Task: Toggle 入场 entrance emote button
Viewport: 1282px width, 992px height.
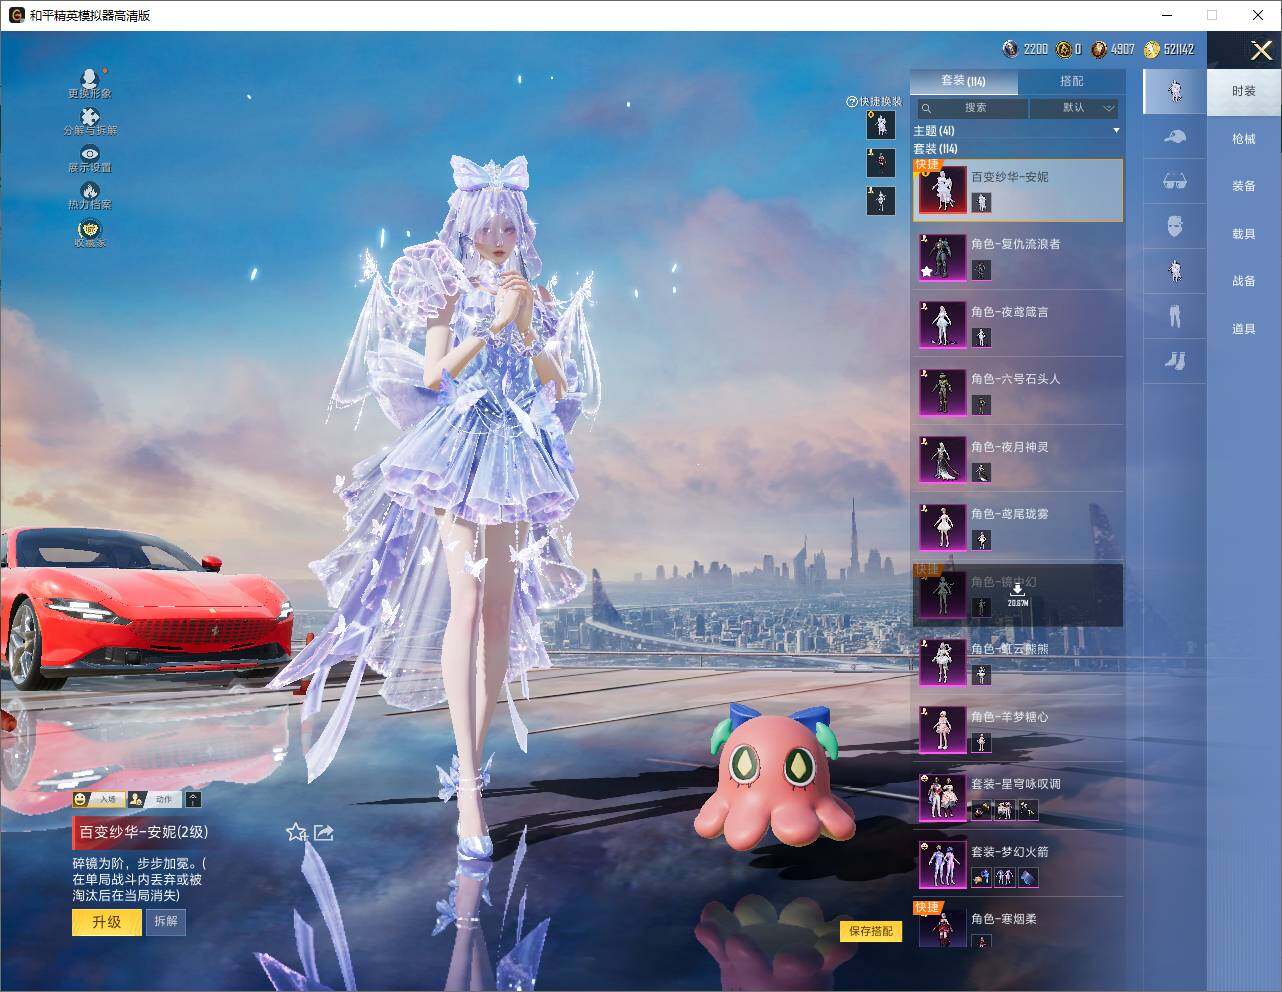Action: pyautogui.click(x=97, y=799)
